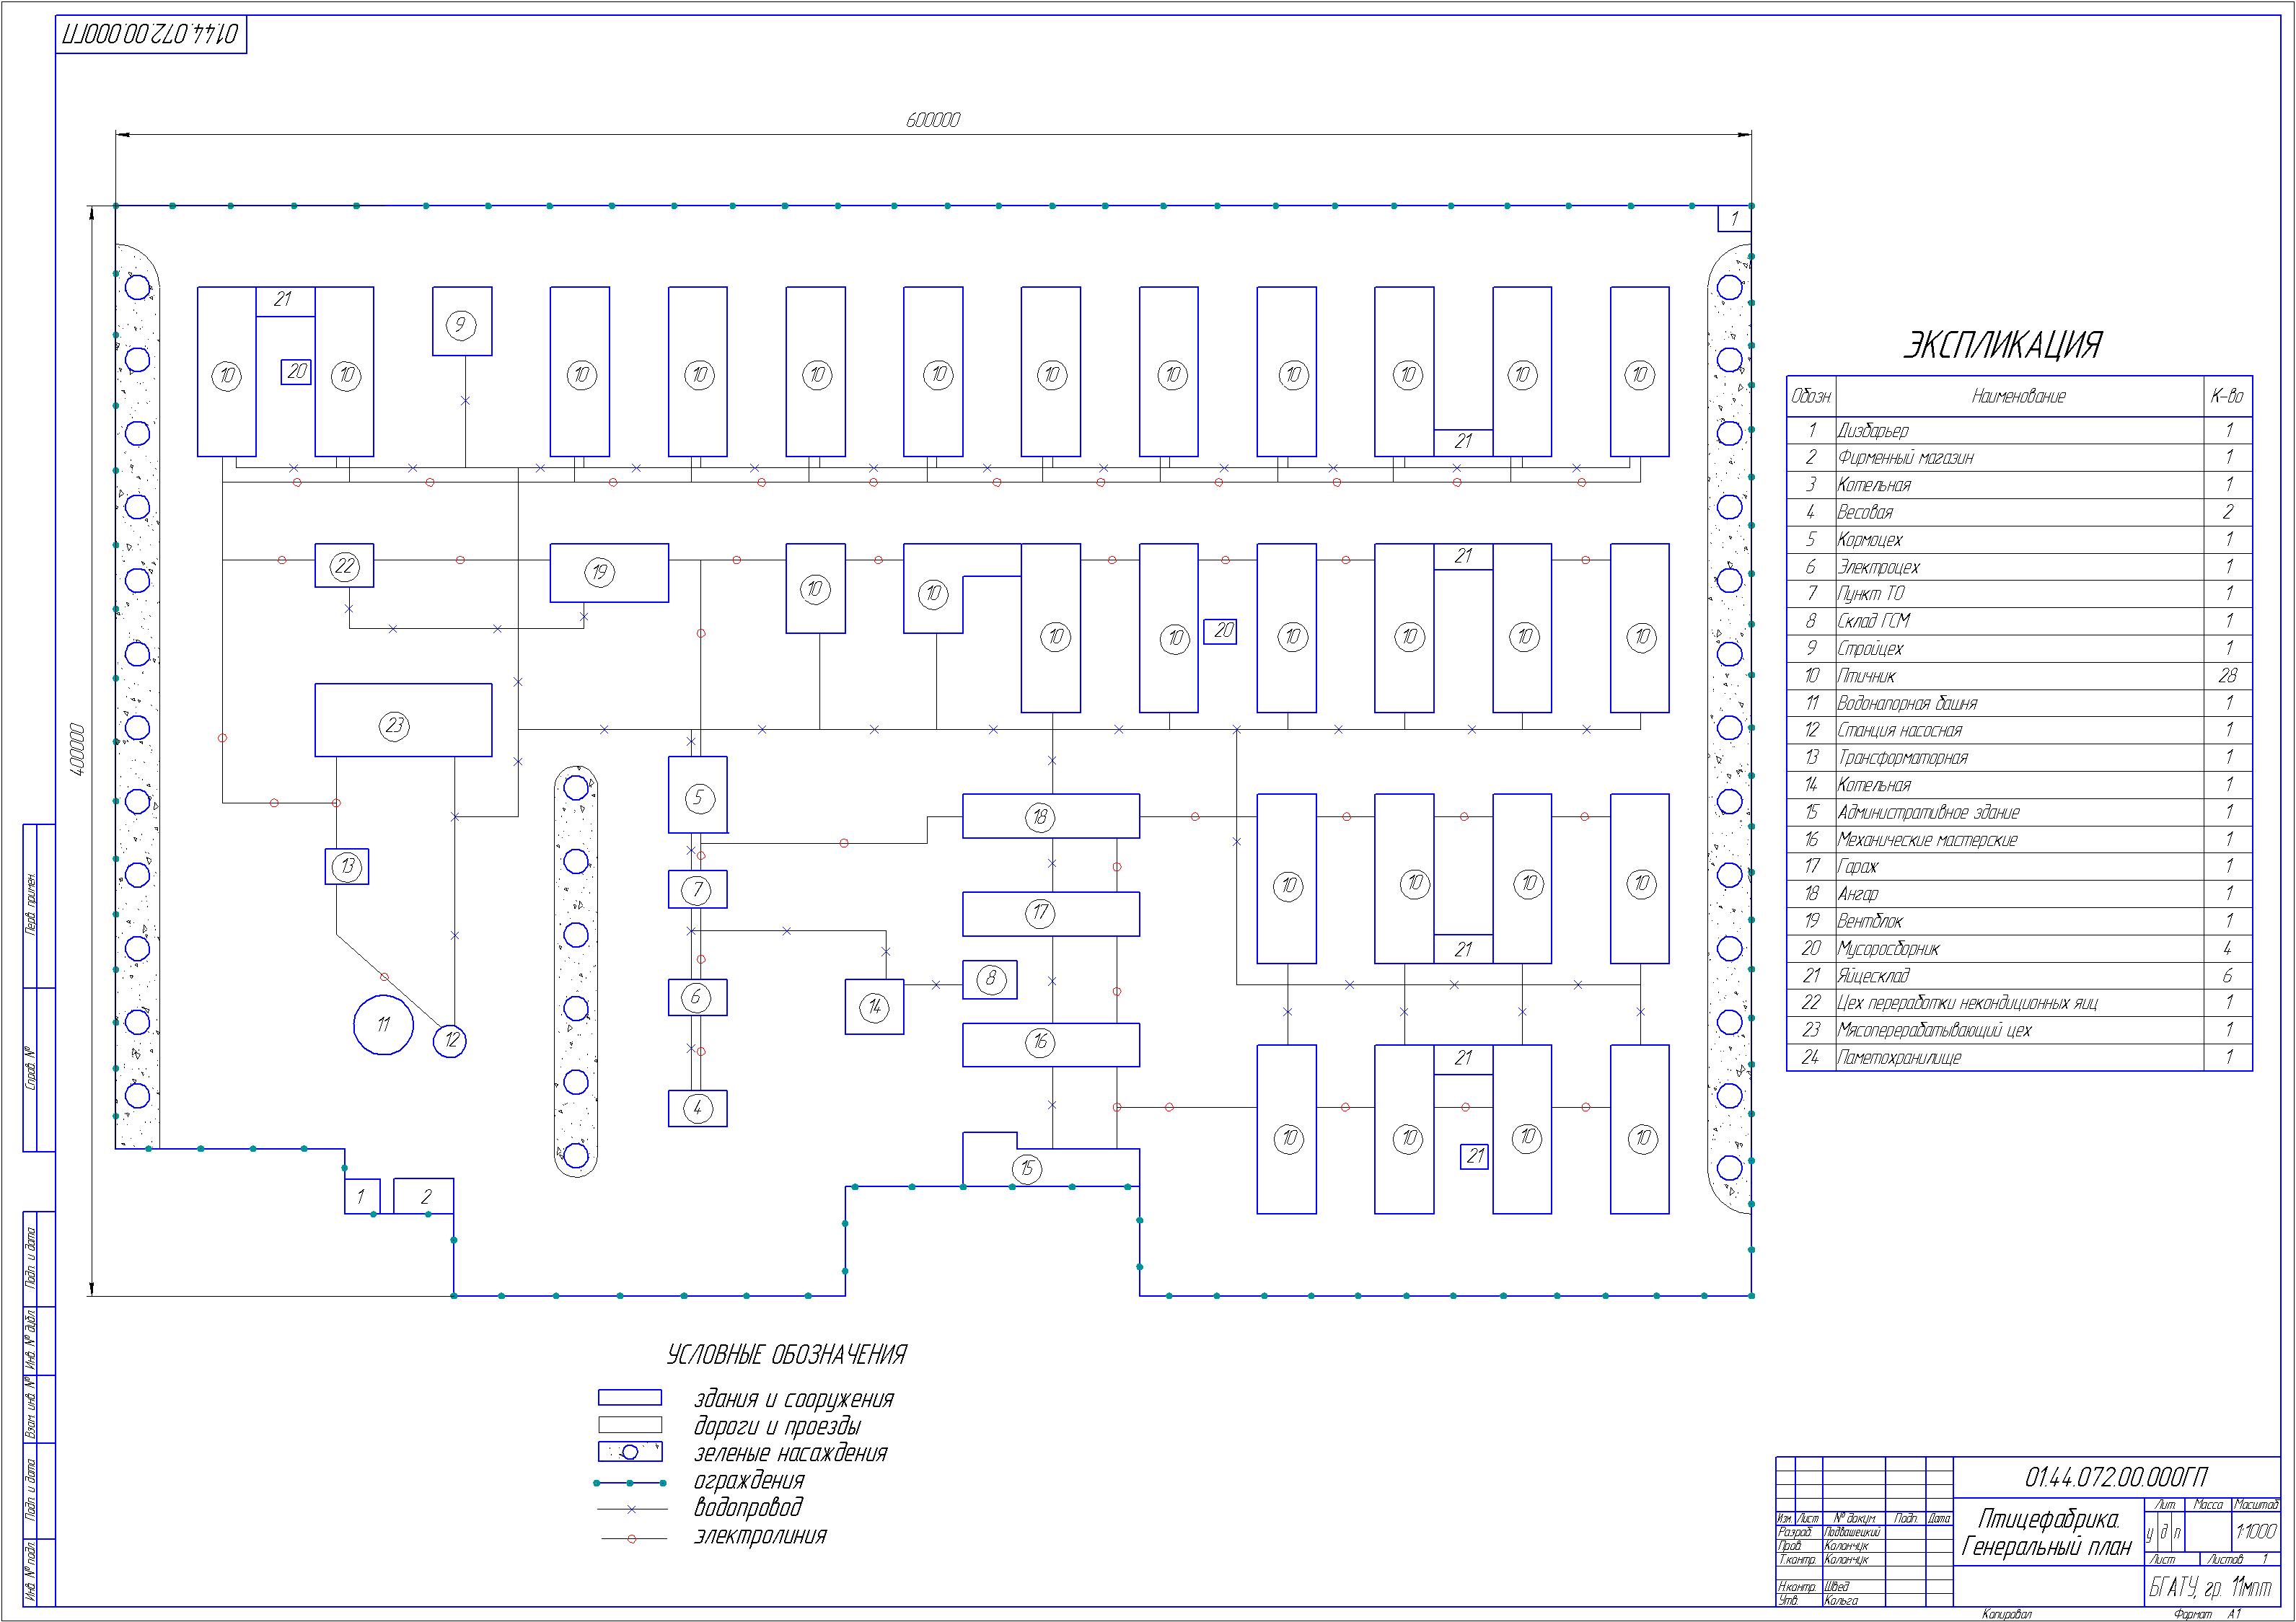
Task: Click the water tower circle 11
Action: [383, 1025]
